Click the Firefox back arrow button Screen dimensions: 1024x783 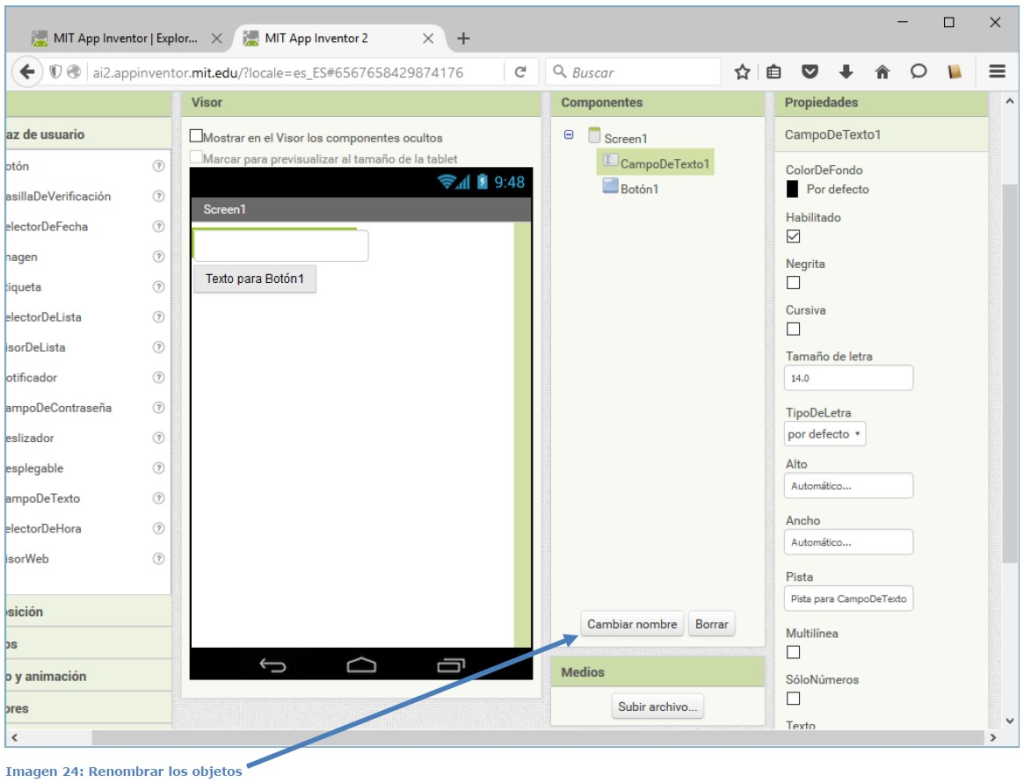click(27, 72)
